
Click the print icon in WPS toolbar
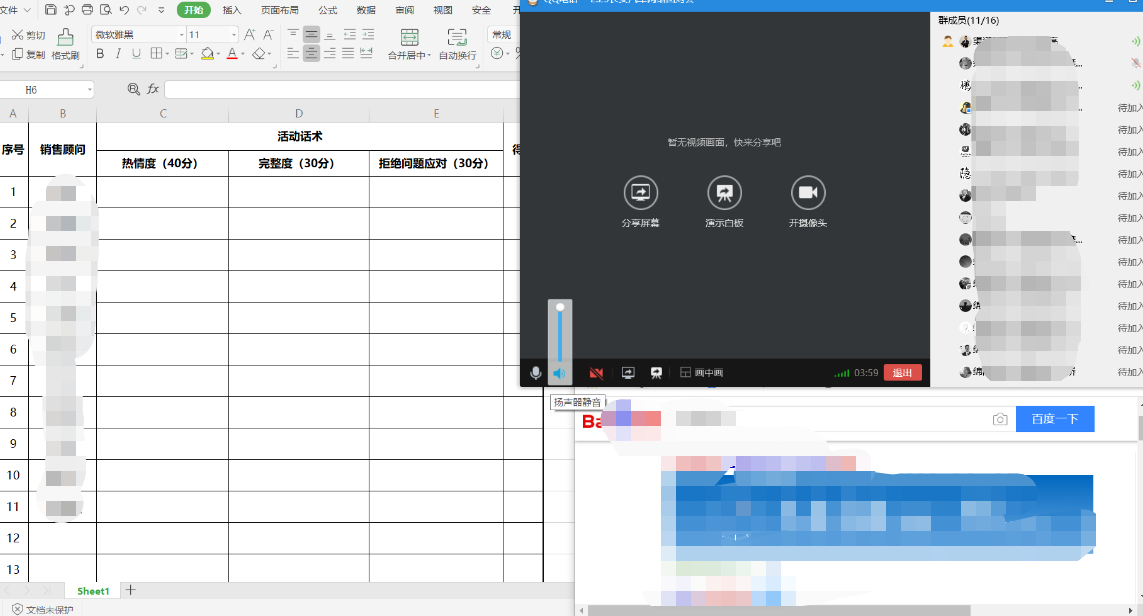pos(87,9)
